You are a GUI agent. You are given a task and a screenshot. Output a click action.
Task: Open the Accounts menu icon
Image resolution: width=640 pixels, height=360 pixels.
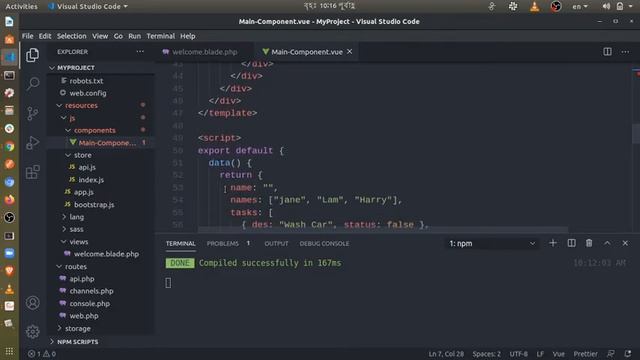pyautogui.click(x=33, y=302)
